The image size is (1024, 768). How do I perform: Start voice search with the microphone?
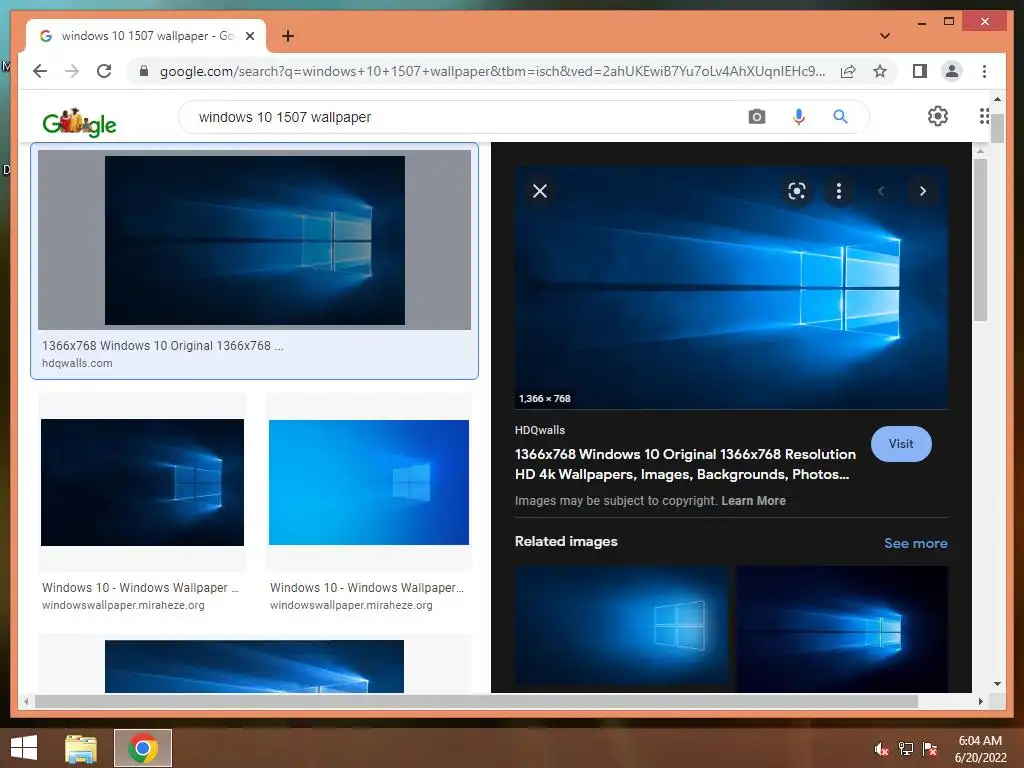pyautogui.click(x=798, y=117)
